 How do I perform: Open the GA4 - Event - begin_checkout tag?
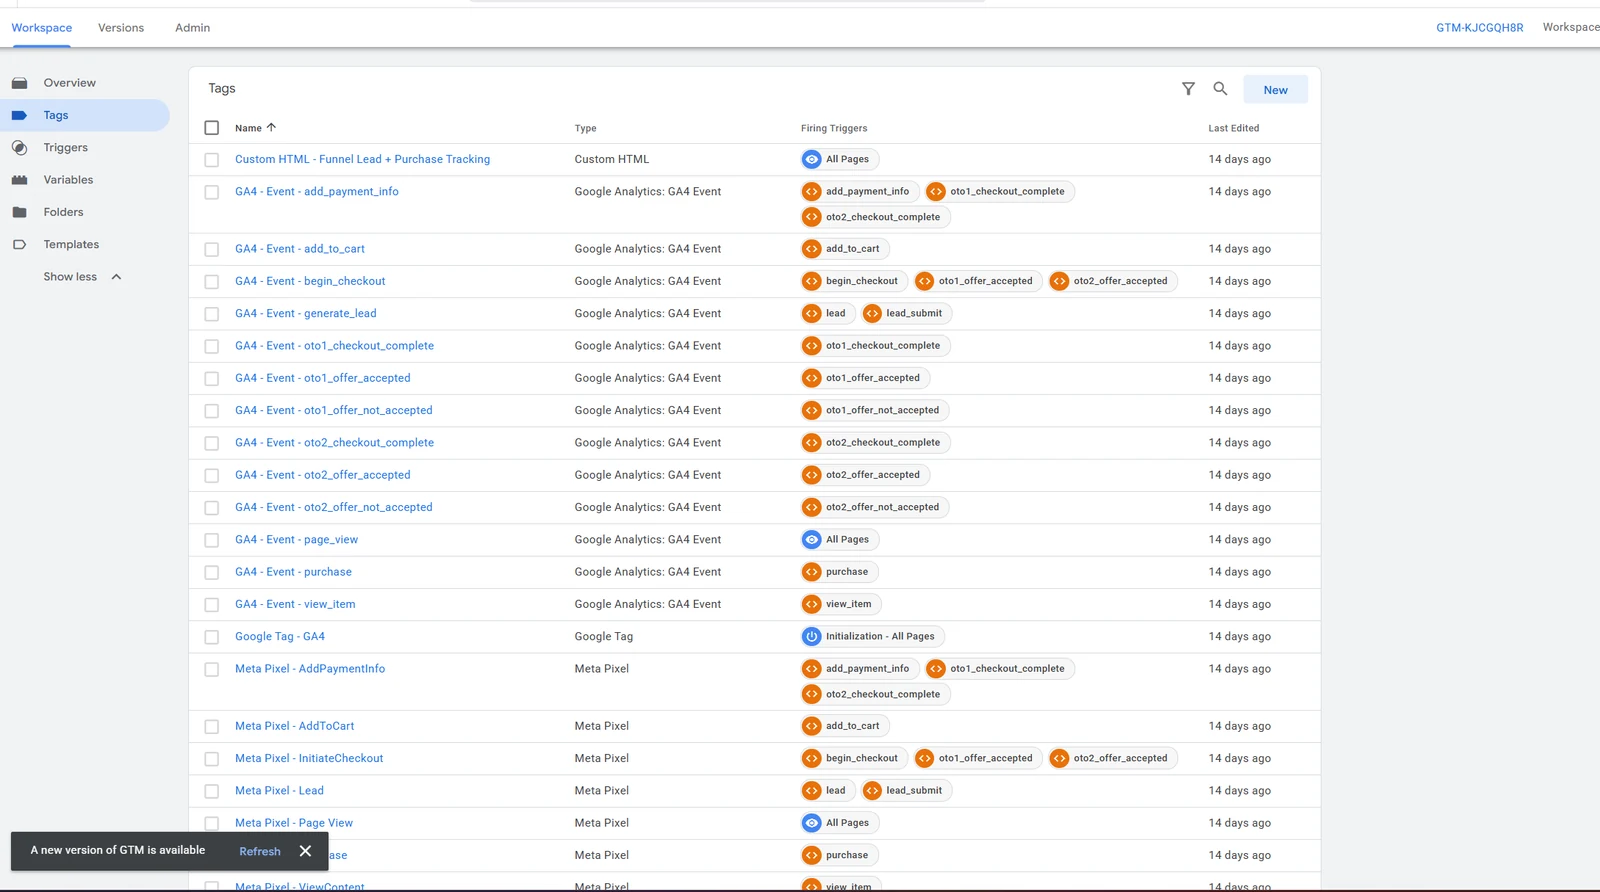pyautogui.click(x=310, y=282)
